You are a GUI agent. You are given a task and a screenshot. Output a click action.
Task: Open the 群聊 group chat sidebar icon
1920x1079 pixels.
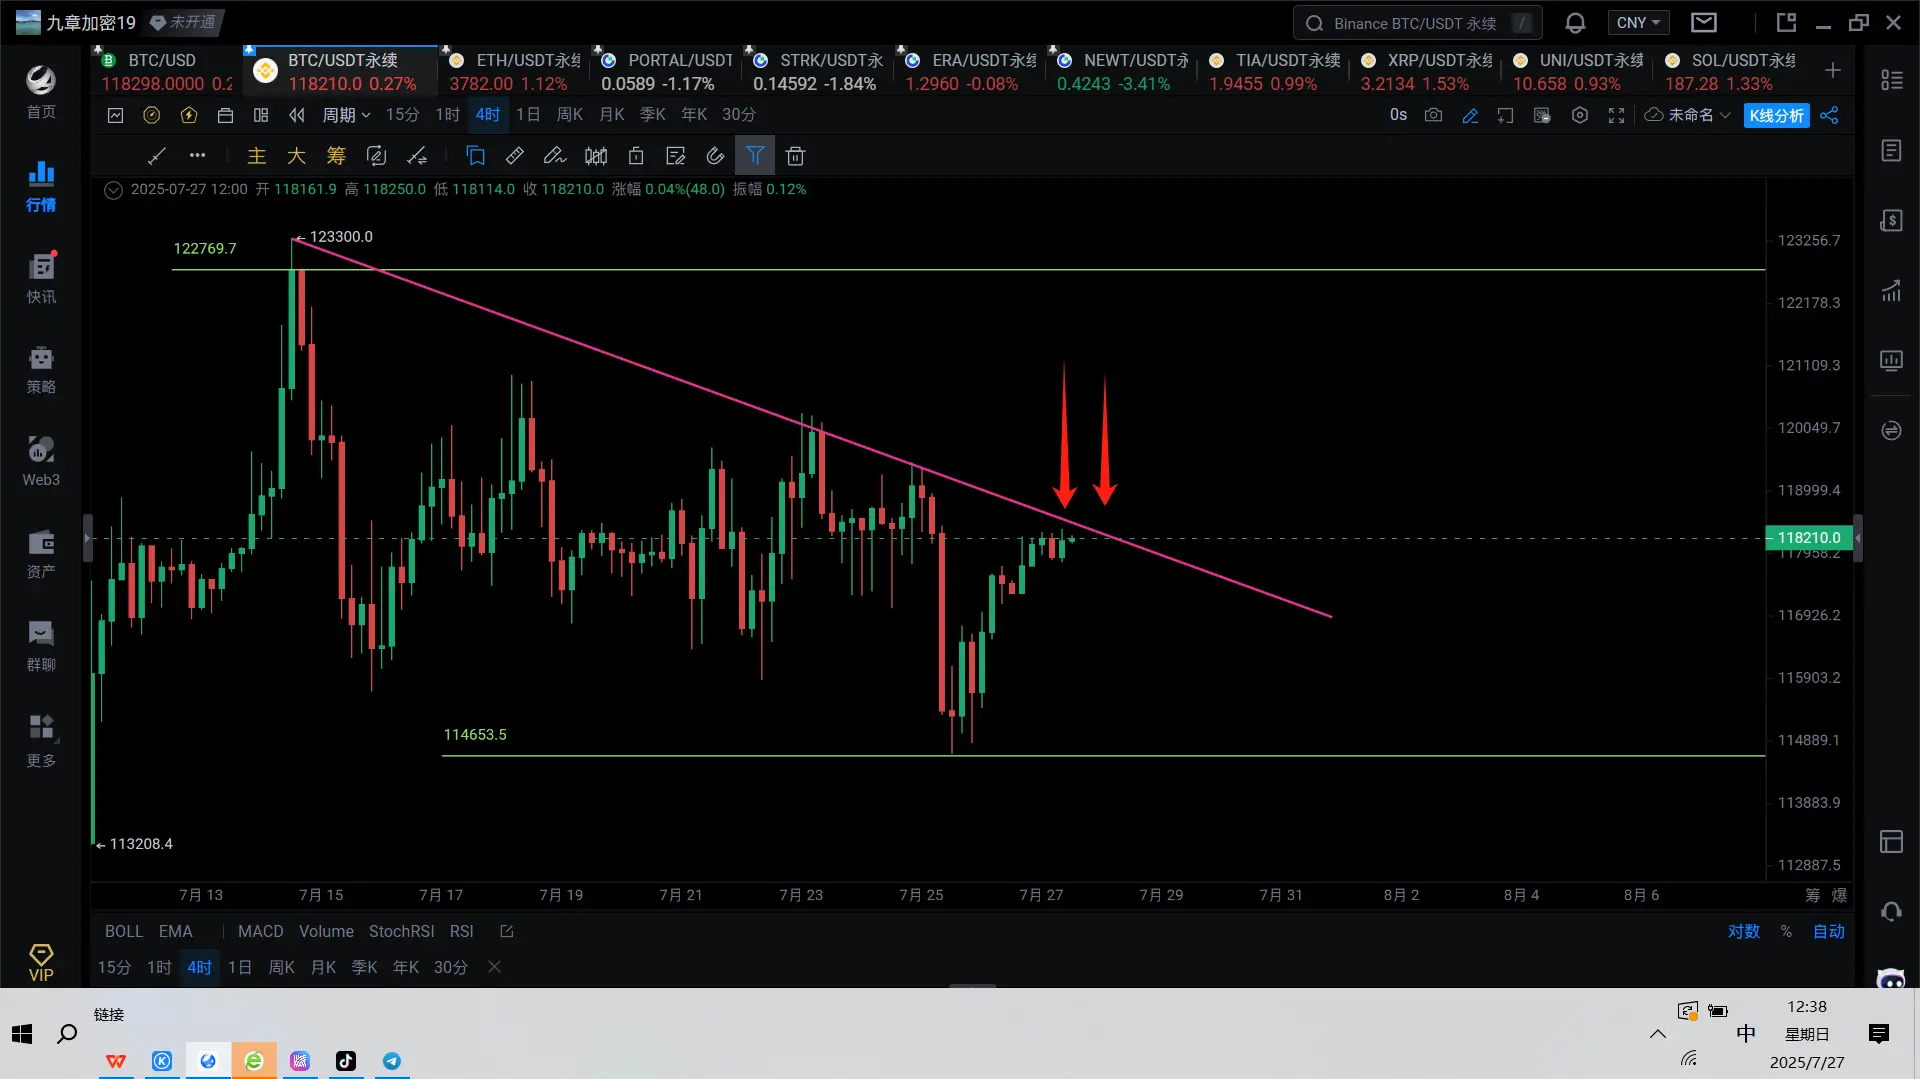(x=41, y=645)
